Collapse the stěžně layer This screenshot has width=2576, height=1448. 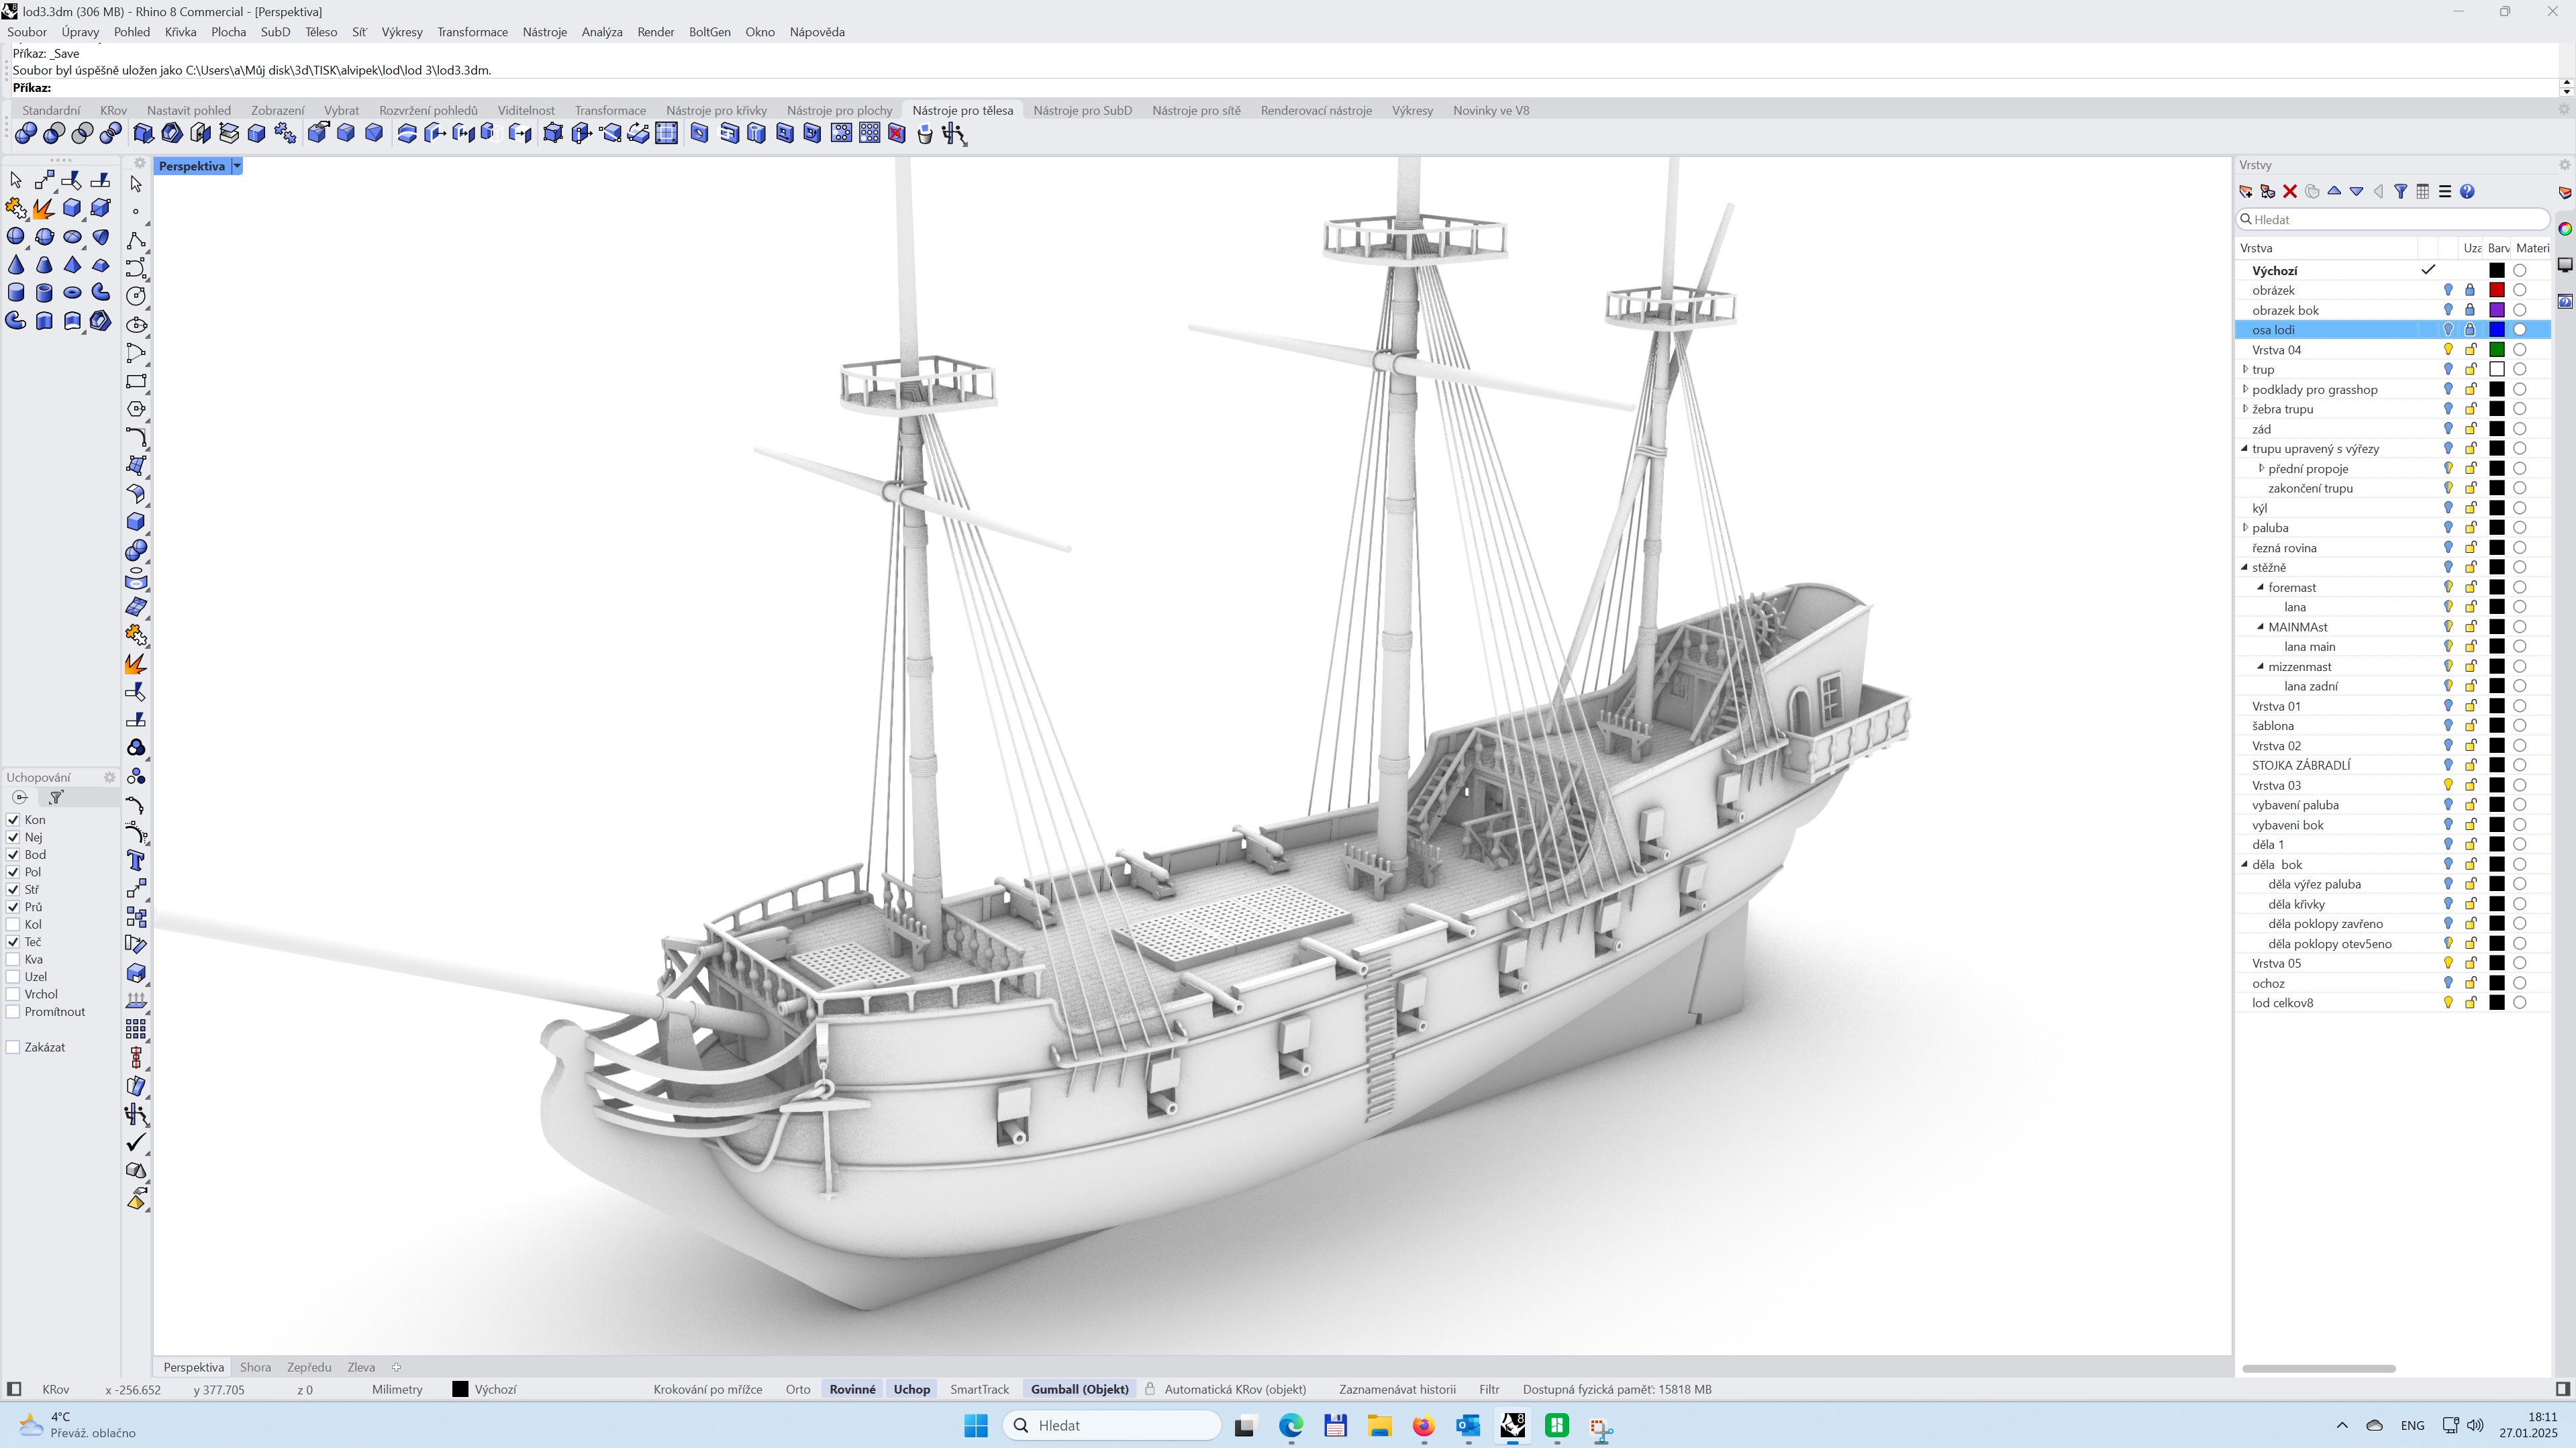[x=2245, y=568]
